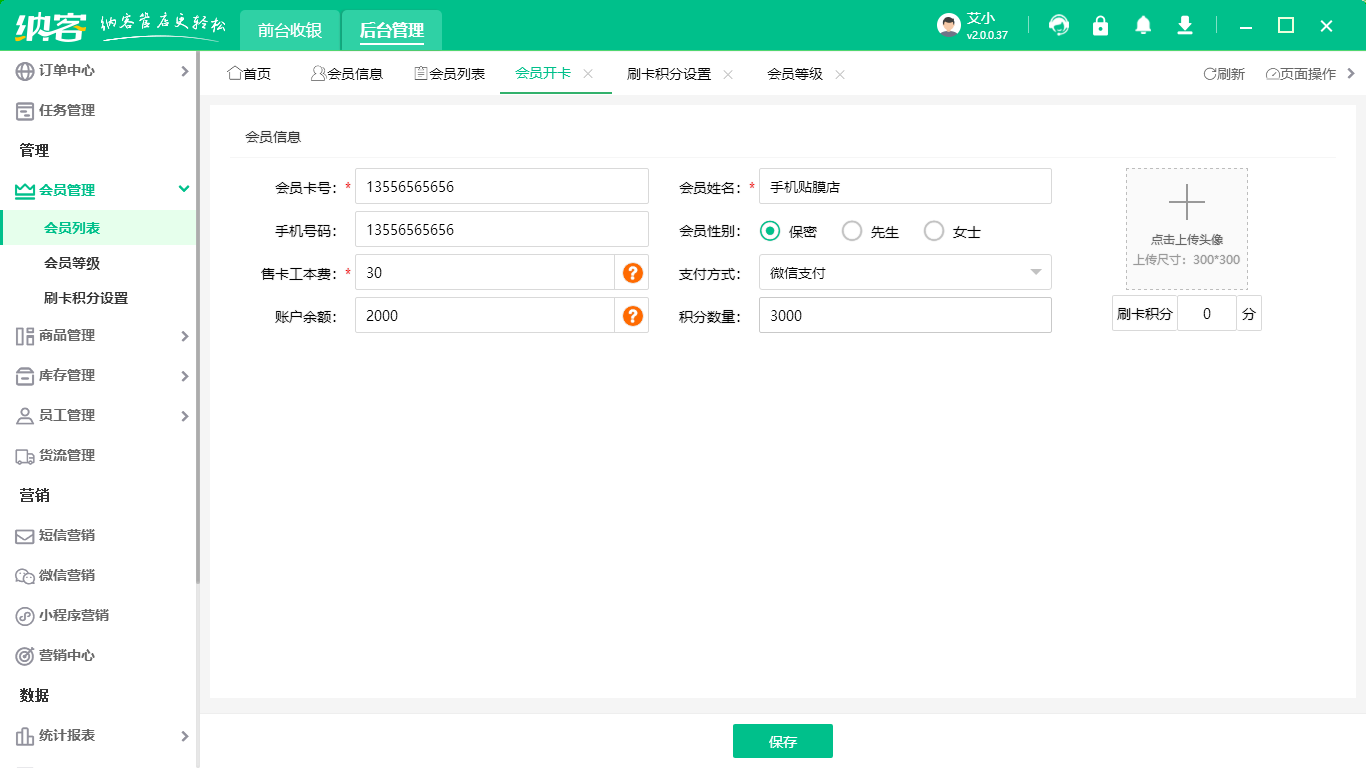
Task: Select the 商品管理 sidebar icon
Action: pyautogui.click(x=23, y=335)
